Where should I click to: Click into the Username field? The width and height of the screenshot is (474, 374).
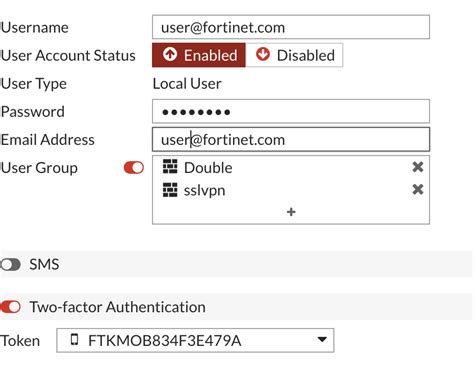tap(291, 27)
